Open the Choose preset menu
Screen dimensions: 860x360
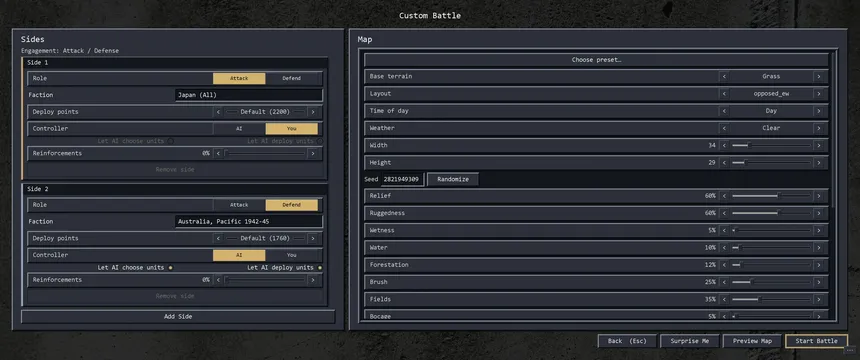pyautogui.click(x=596, y=60)
